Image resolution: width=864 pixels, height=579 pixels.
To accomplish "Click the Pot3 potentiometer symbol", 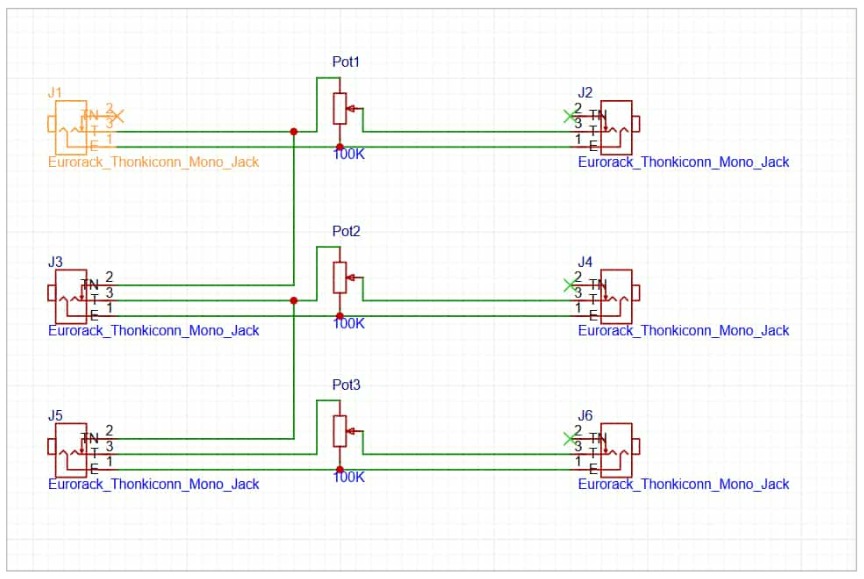I will click(x=340, y=430).
